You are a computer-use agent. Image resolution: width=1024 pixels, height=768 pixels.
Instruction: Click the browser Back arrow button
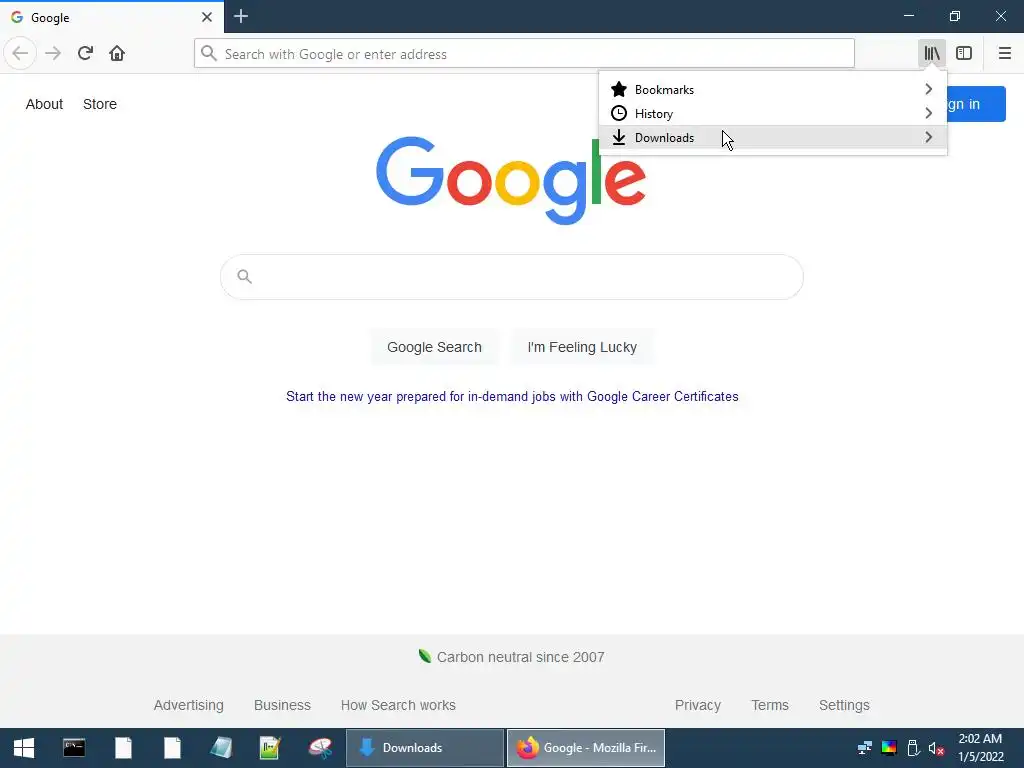point(20,54)
